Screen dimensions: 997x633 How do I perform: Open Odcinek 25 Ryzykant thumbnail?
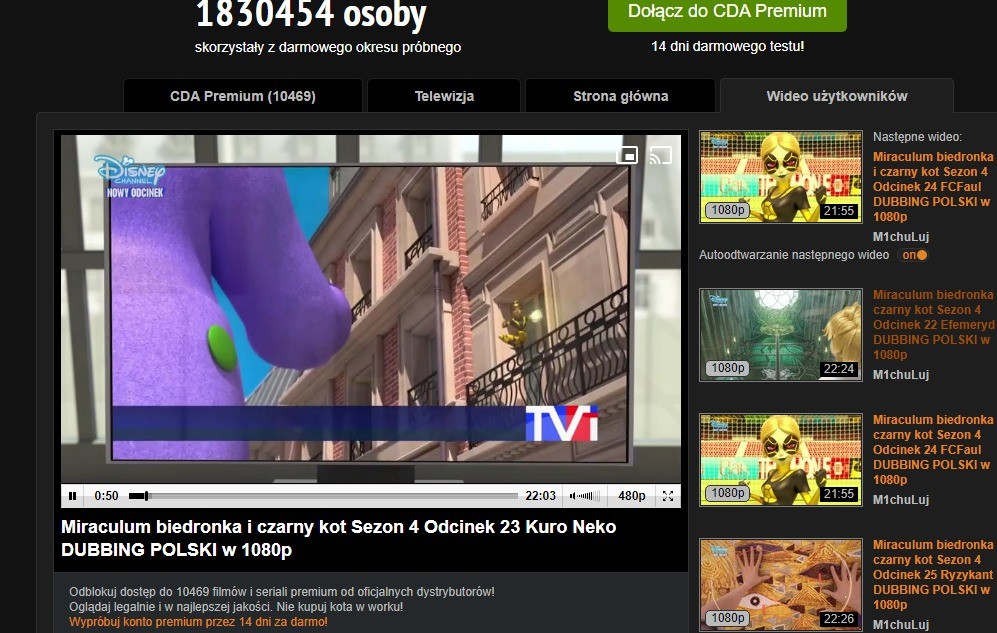click(x=780, y=584)
